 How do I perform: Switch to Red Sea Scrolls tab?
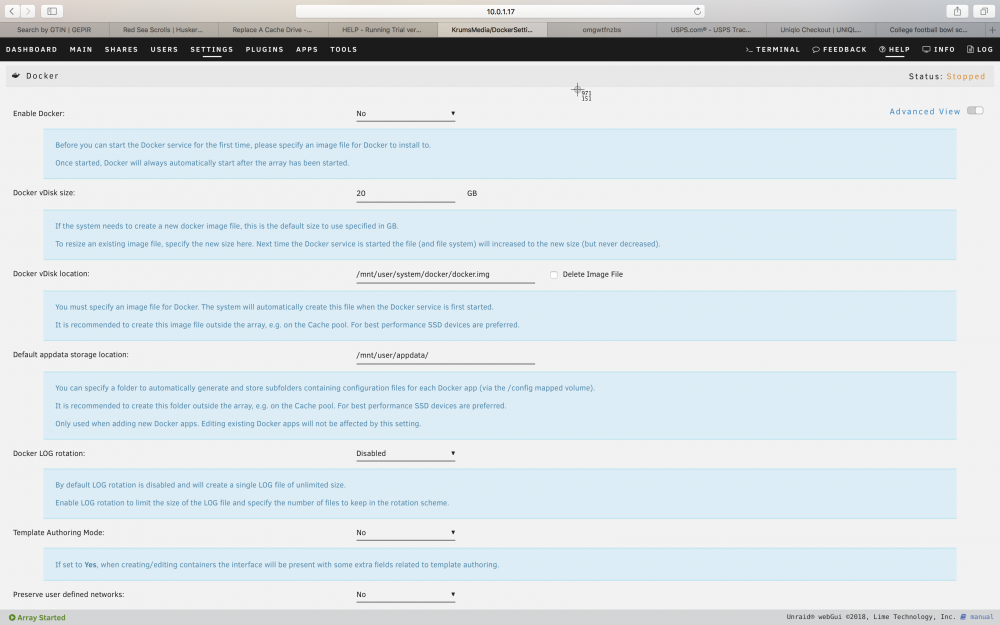pos(163,29)
